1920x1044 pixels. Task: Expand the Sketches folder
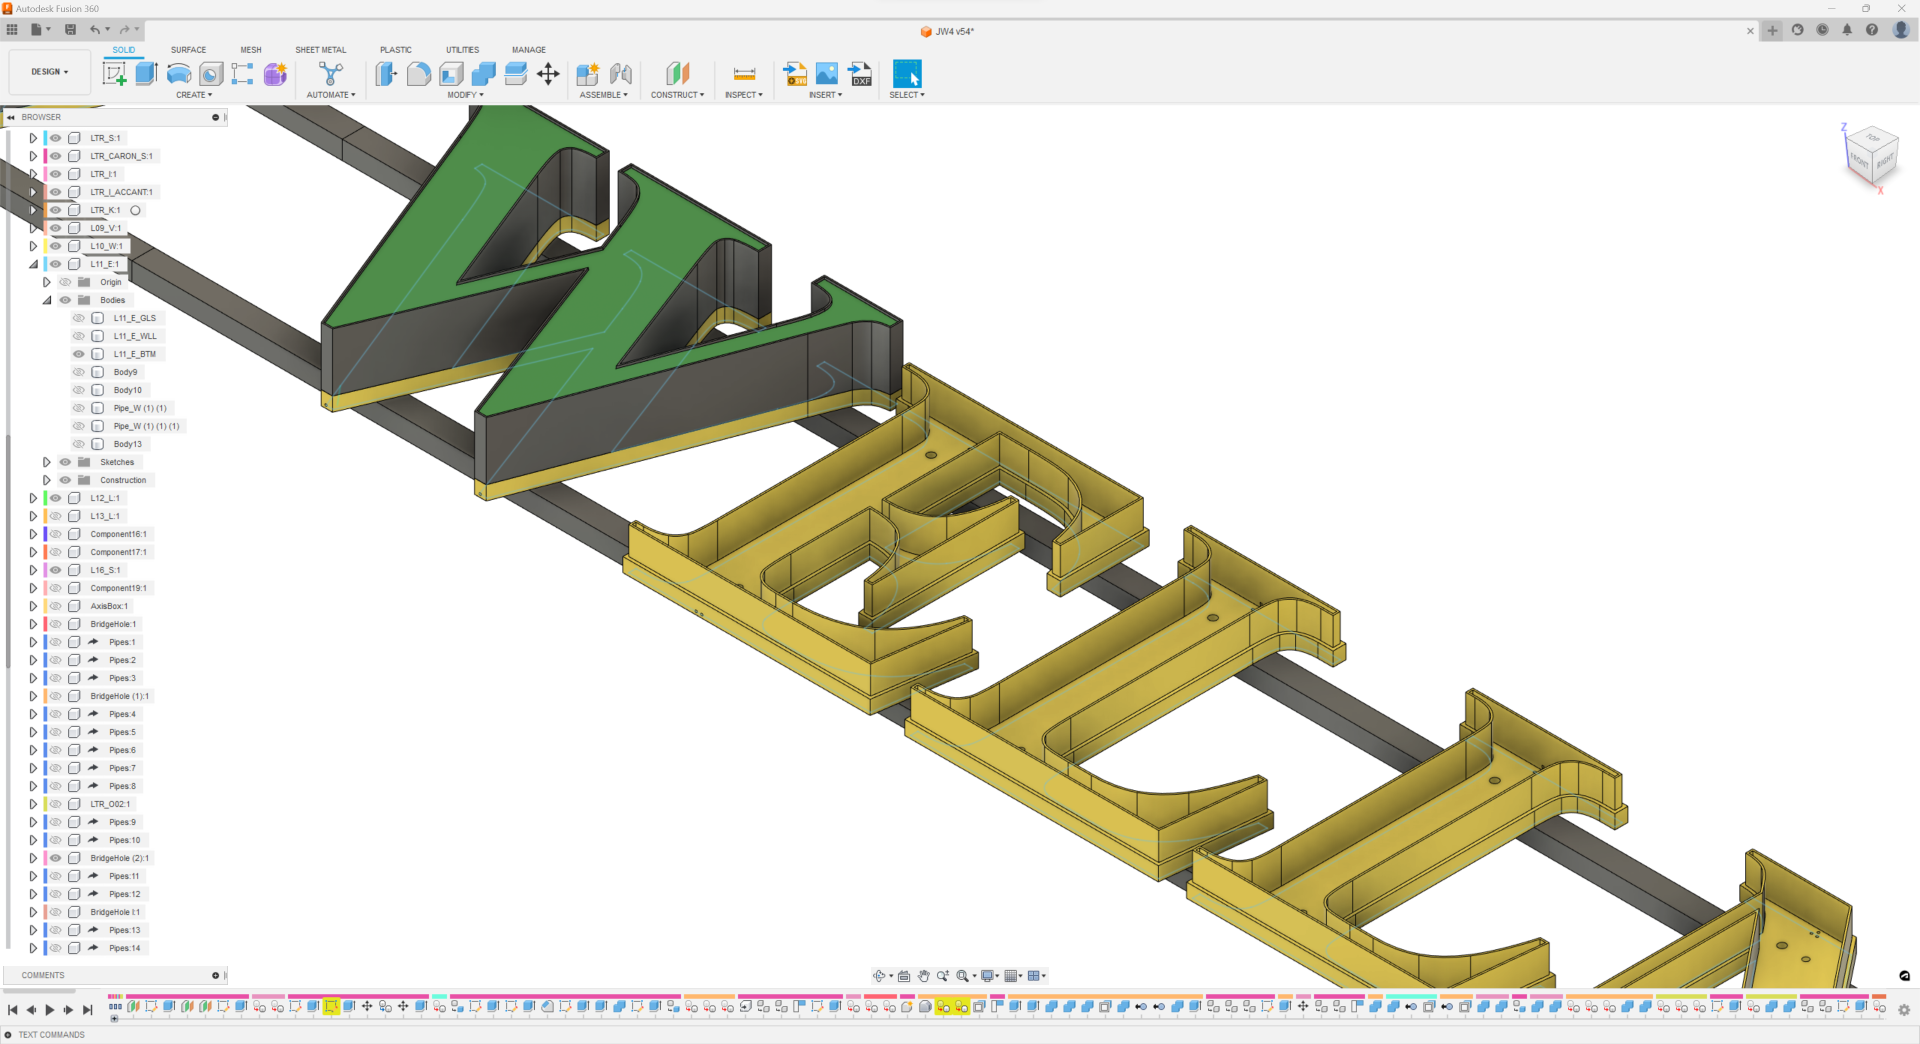(47, 462)
